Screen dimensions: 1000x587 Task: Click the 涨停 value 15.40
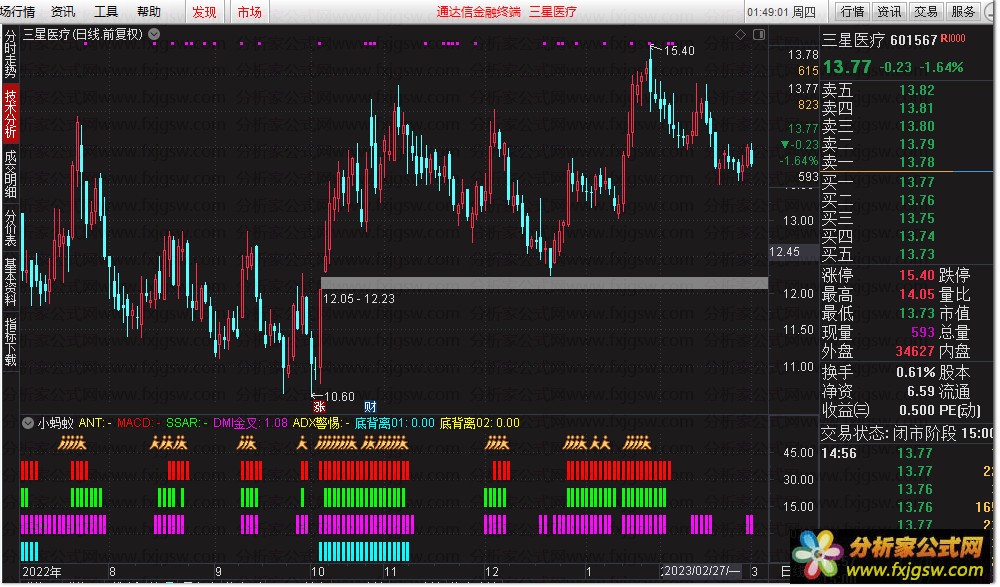click(916, 275)
